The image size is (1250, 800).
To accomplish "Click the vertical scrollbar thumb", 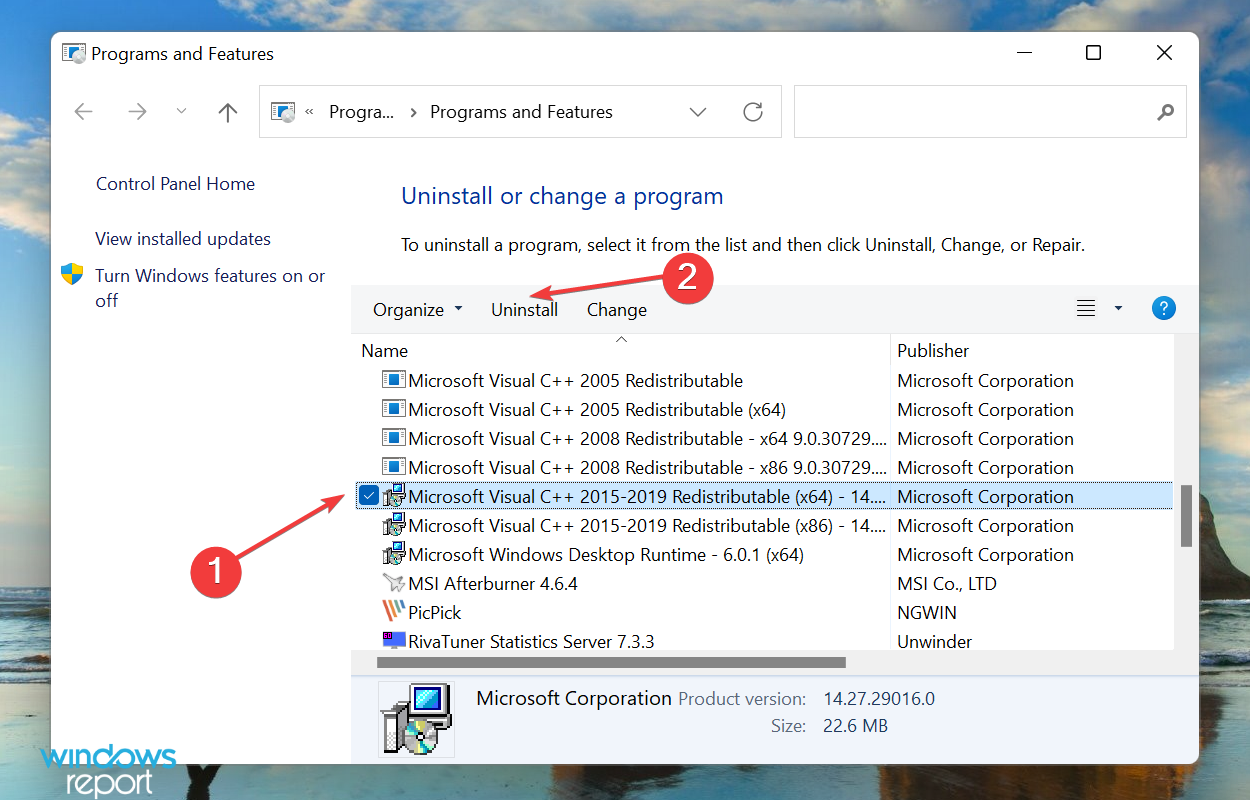I will [x=1186, y=516].
